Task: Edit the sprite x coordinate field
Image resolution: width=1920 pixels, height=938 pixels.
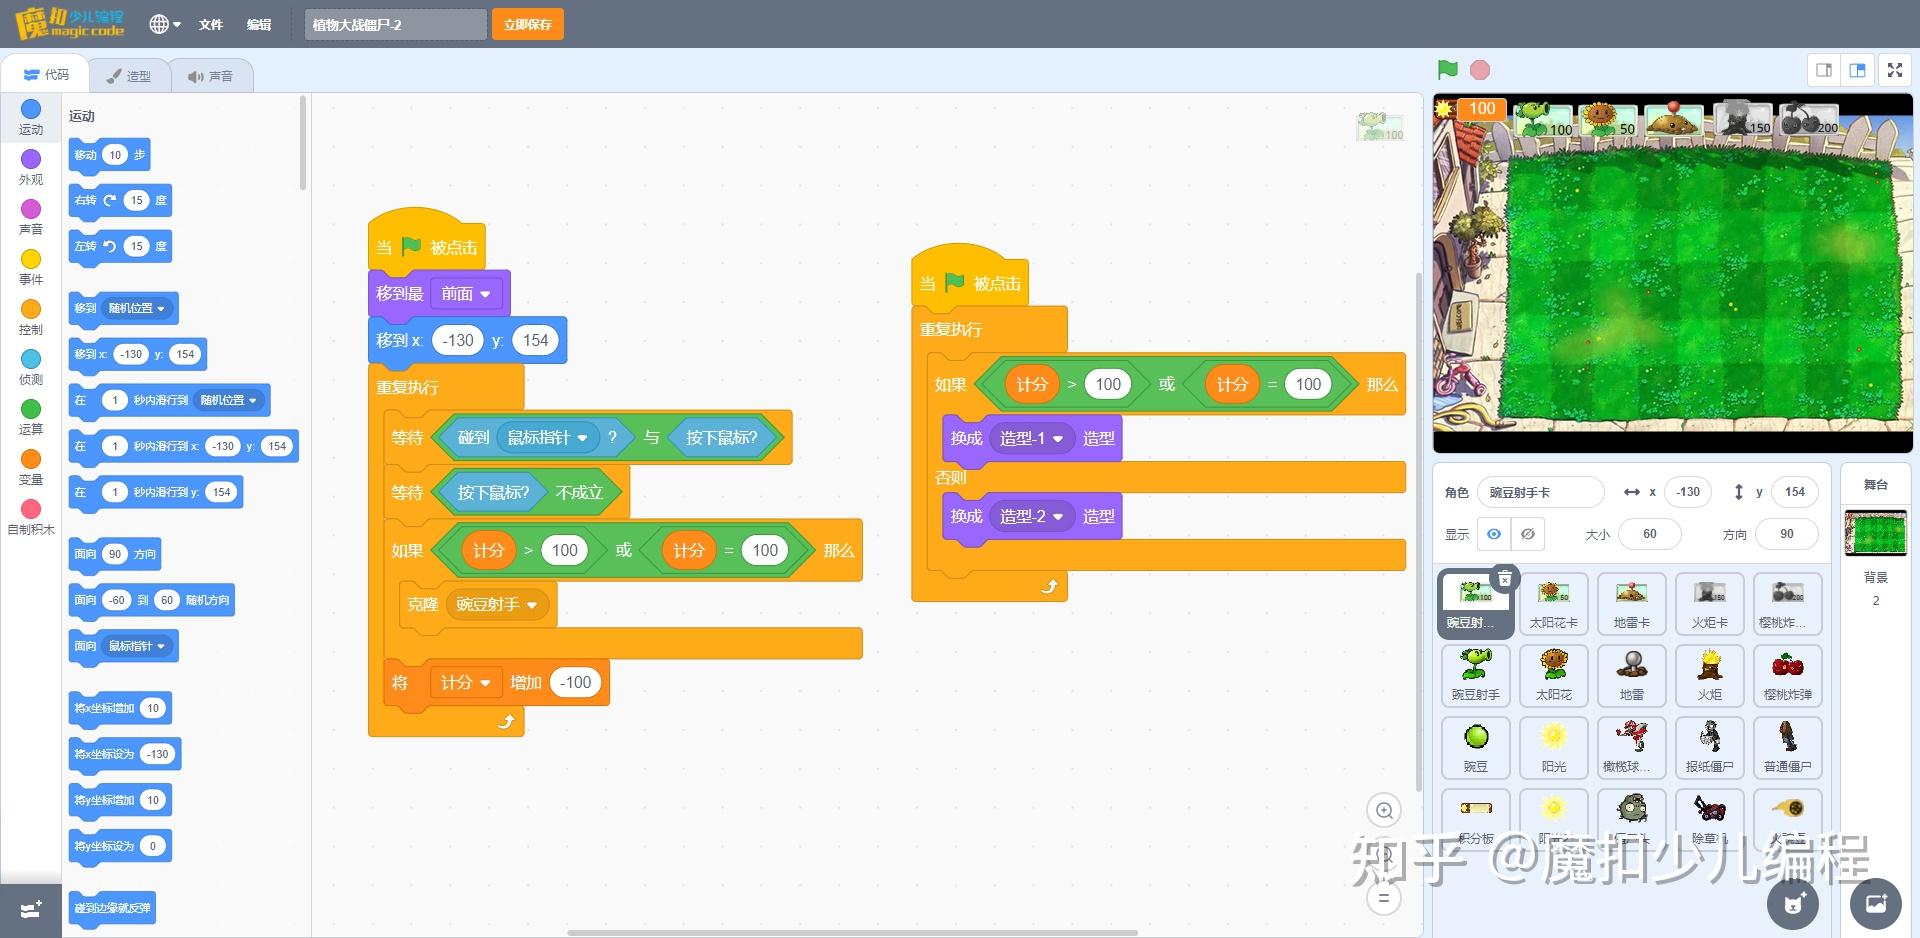Action: tap(1688, 492)
